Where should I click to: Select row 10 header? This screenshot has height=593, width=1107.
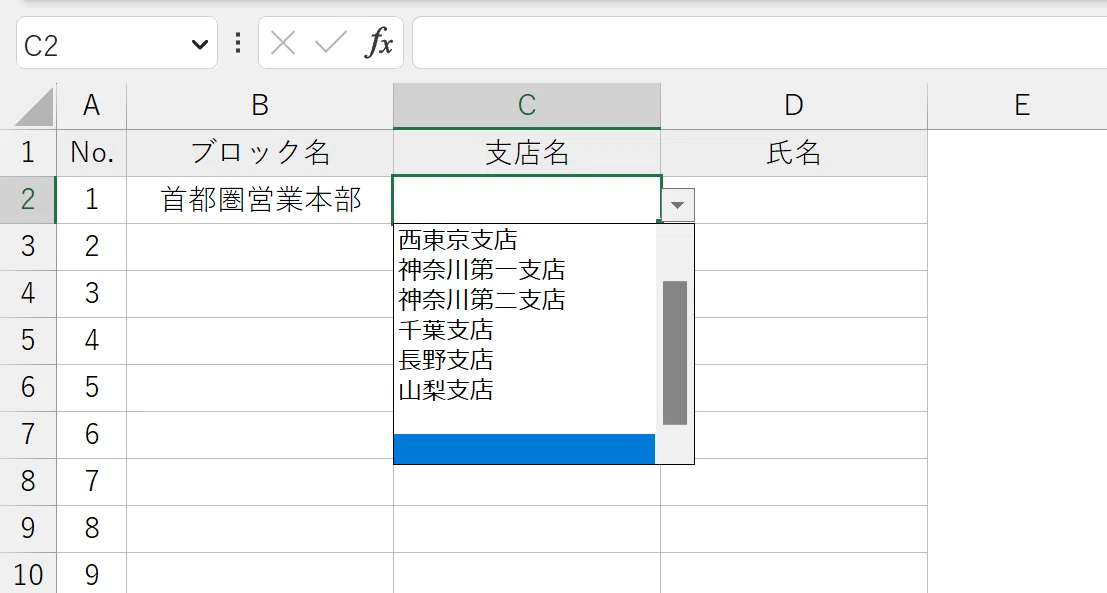click(28, 573)
